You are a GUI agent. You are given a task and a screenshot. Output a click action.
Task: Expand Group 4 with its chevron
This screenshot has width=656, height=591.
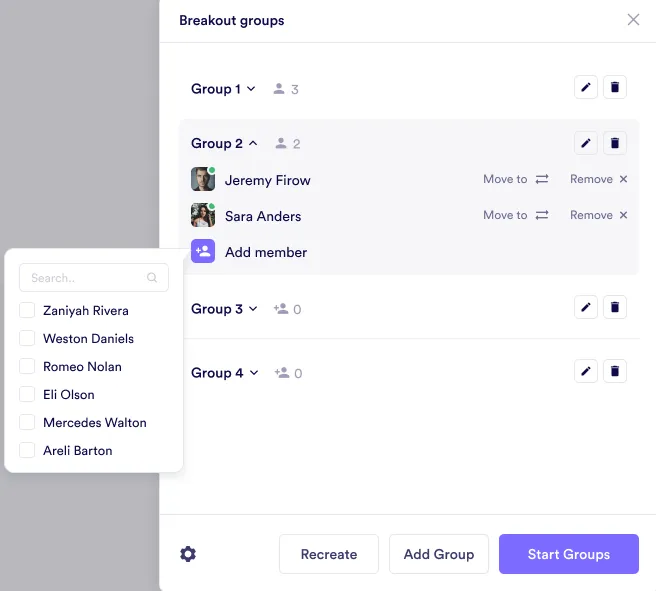tap(254, 373)
